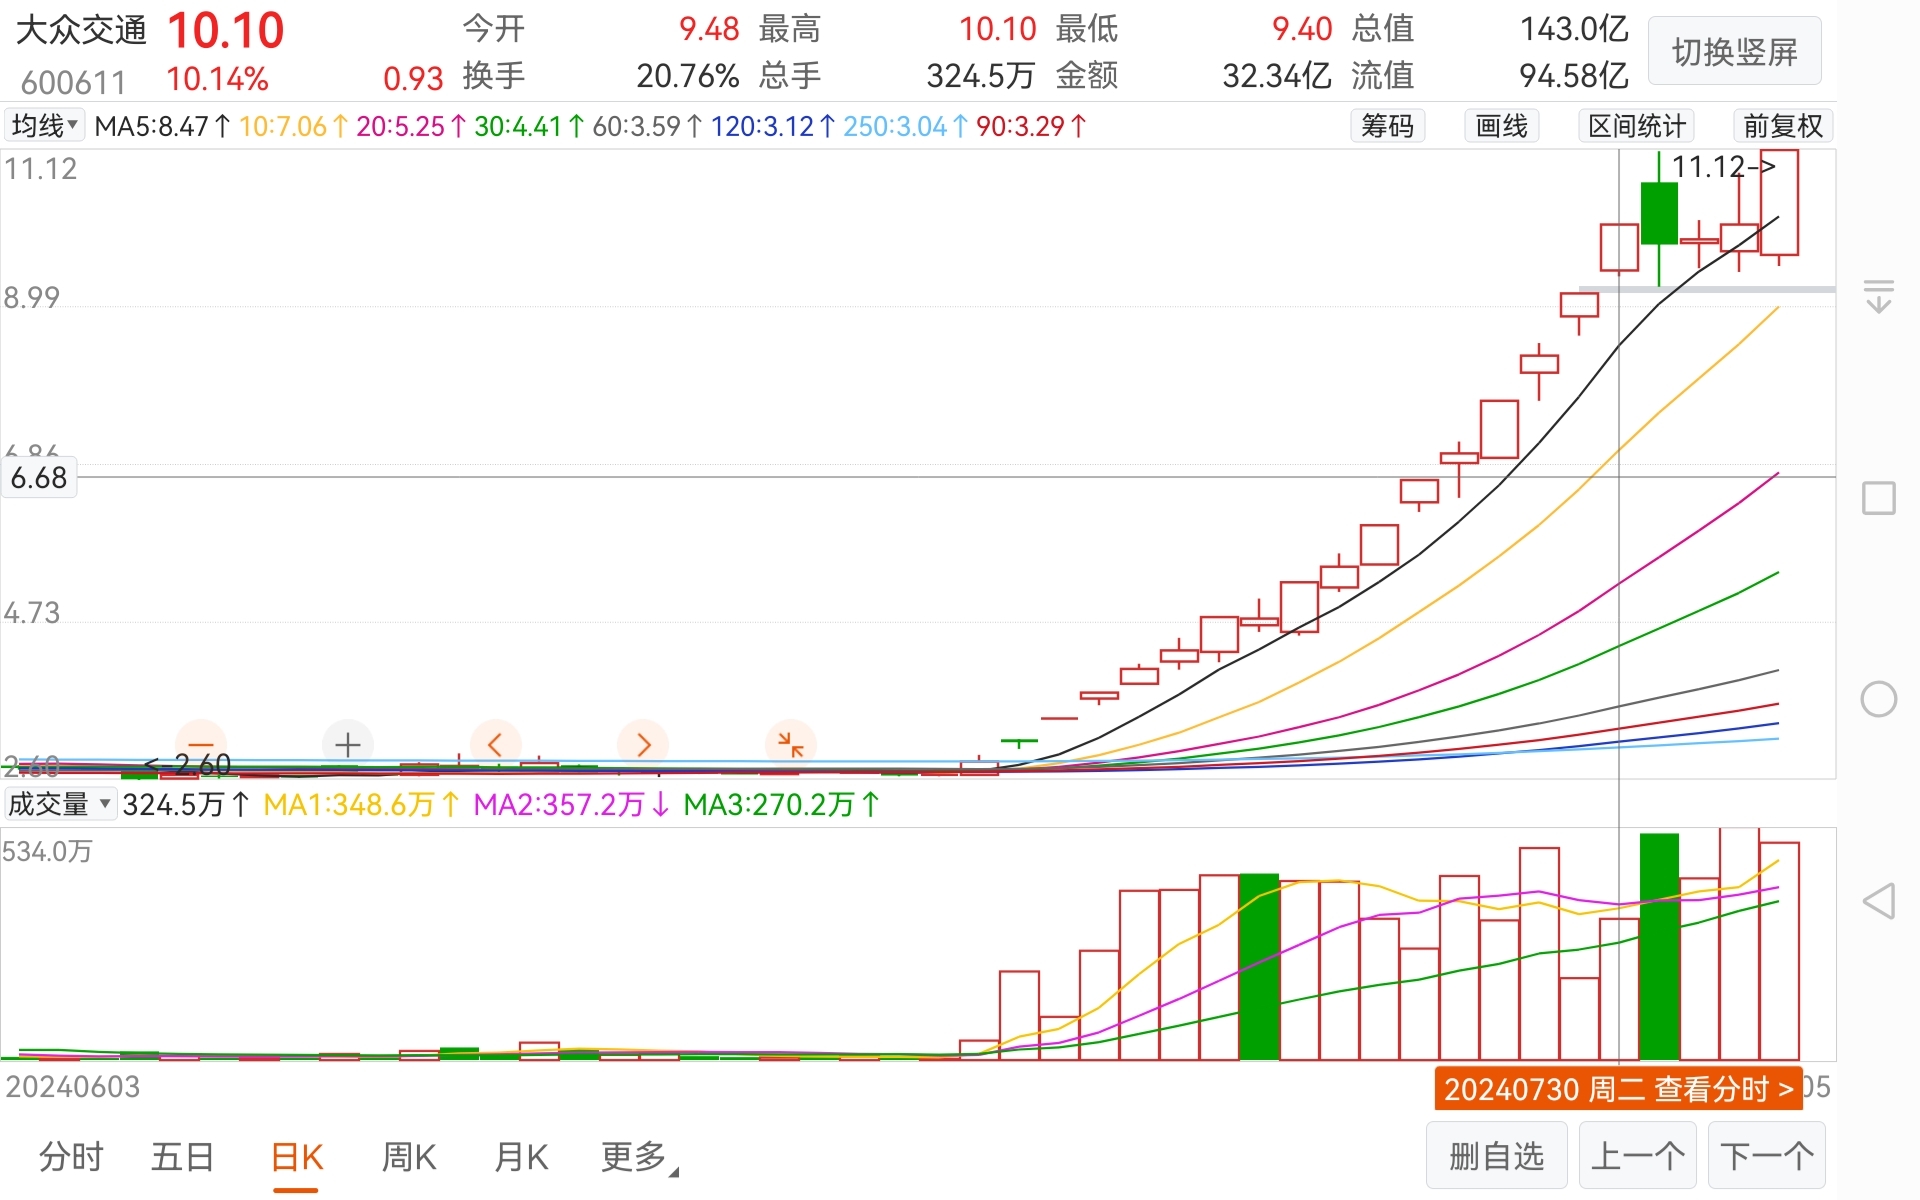
Task: Enable 画线 drawing mode
Action: pos(1501,126)
